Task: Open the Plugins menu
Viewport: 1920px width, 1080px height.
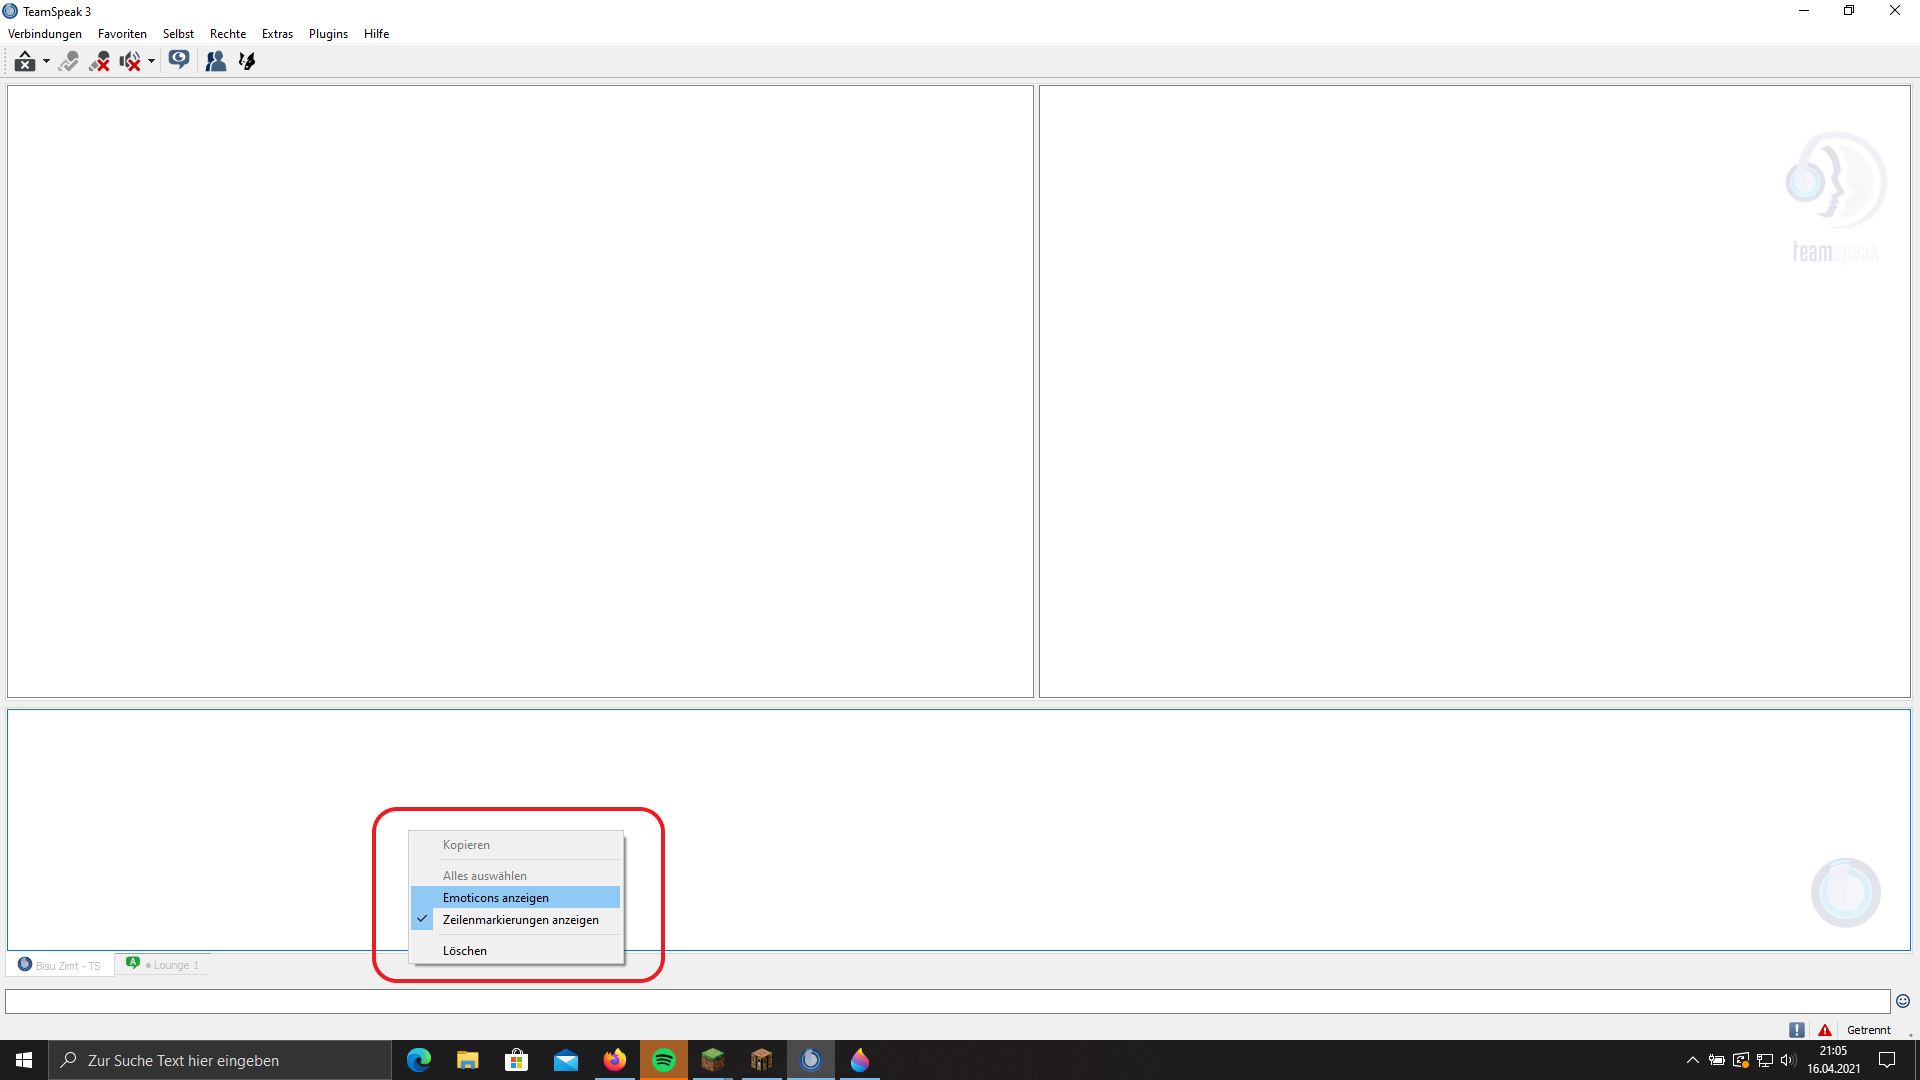Action: coord(328,34)
